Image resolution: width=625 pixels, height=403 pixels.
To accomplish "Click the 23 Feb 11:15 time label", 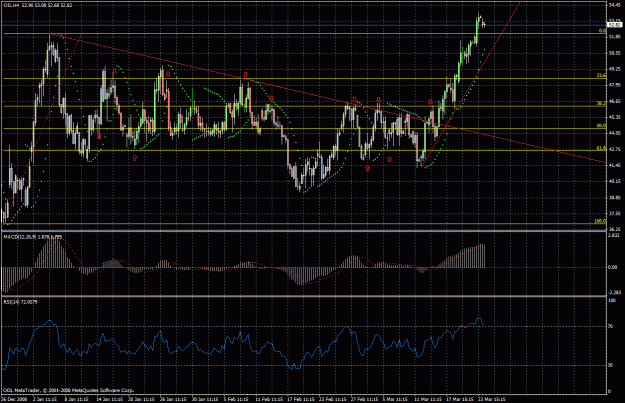I will (334, 399).
